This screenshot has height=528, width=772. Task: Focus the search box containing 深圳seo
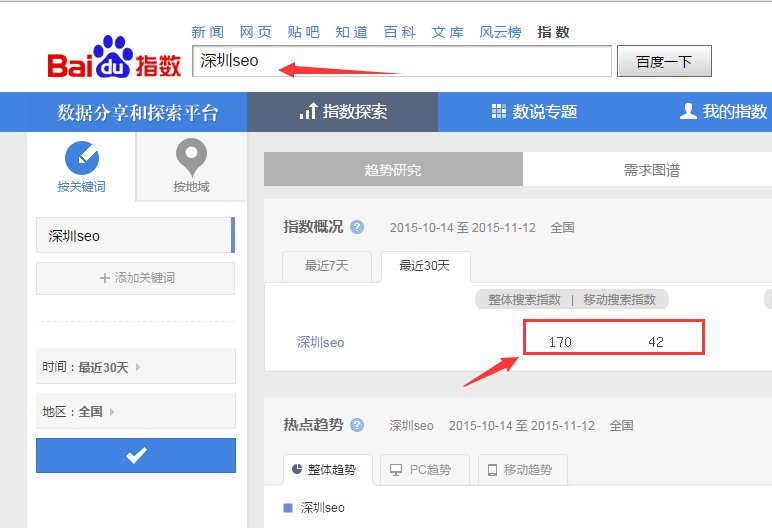point(402,61)
